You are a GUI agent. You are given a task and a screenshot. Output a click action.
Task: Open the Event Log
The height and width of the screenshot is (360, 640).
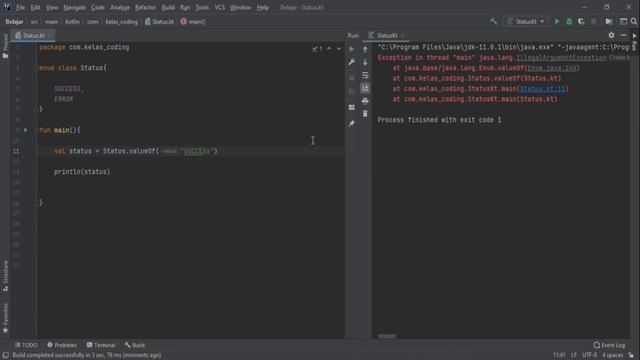[x=609, y=345]
